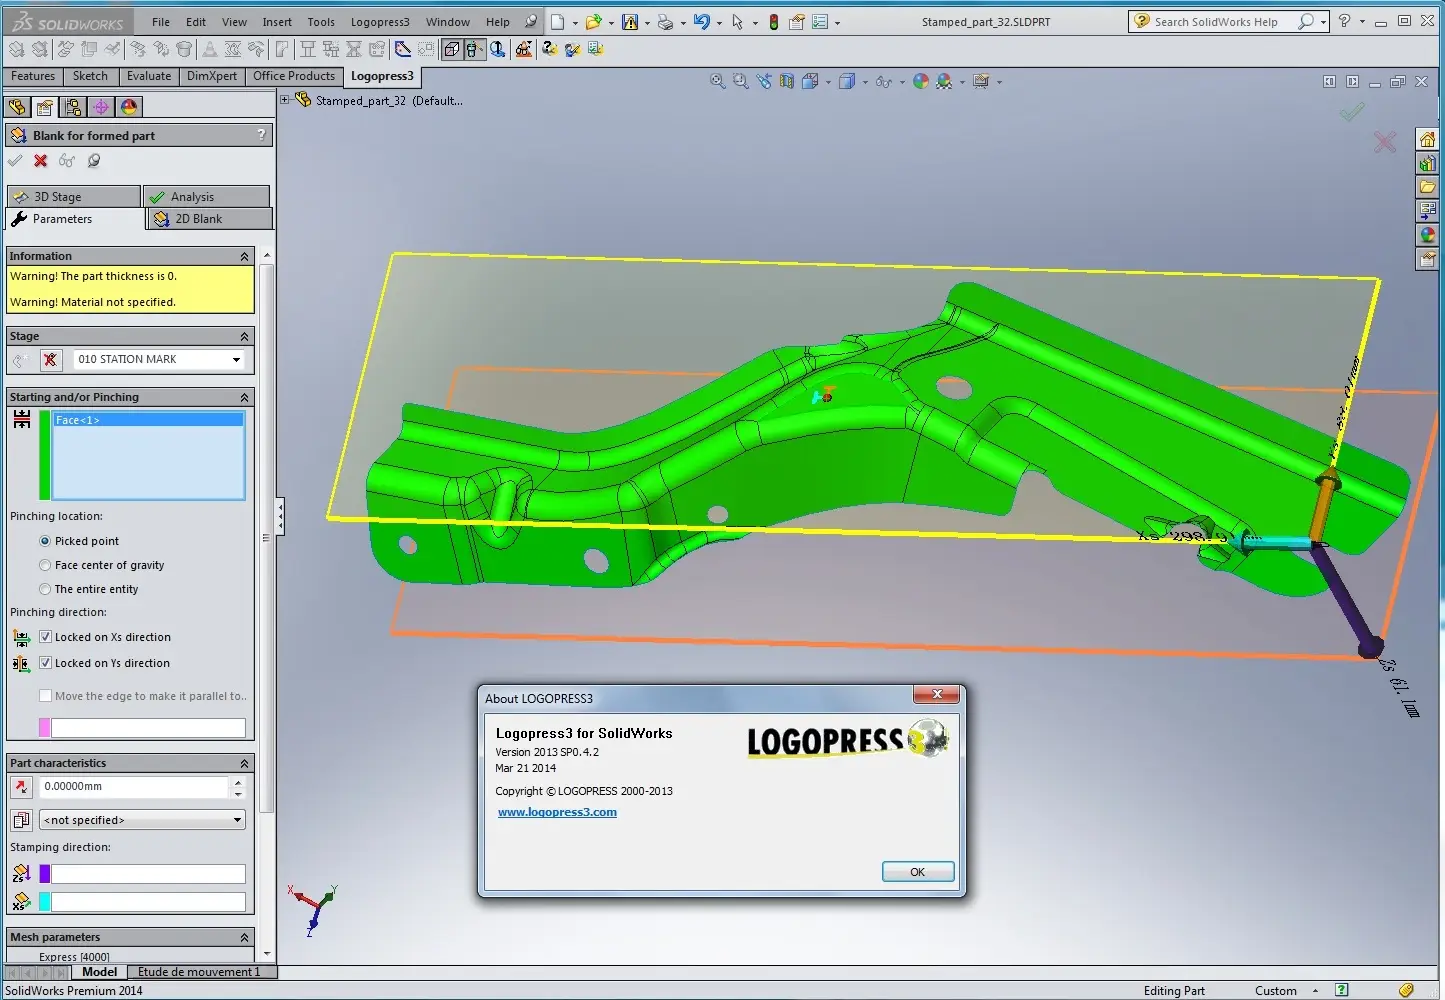The width and height of the screenshot is (1445, 1000).
Task: Open the 010 STATION MARK stage dropdown
Action: pyautogui.click(x=236, y=360)
